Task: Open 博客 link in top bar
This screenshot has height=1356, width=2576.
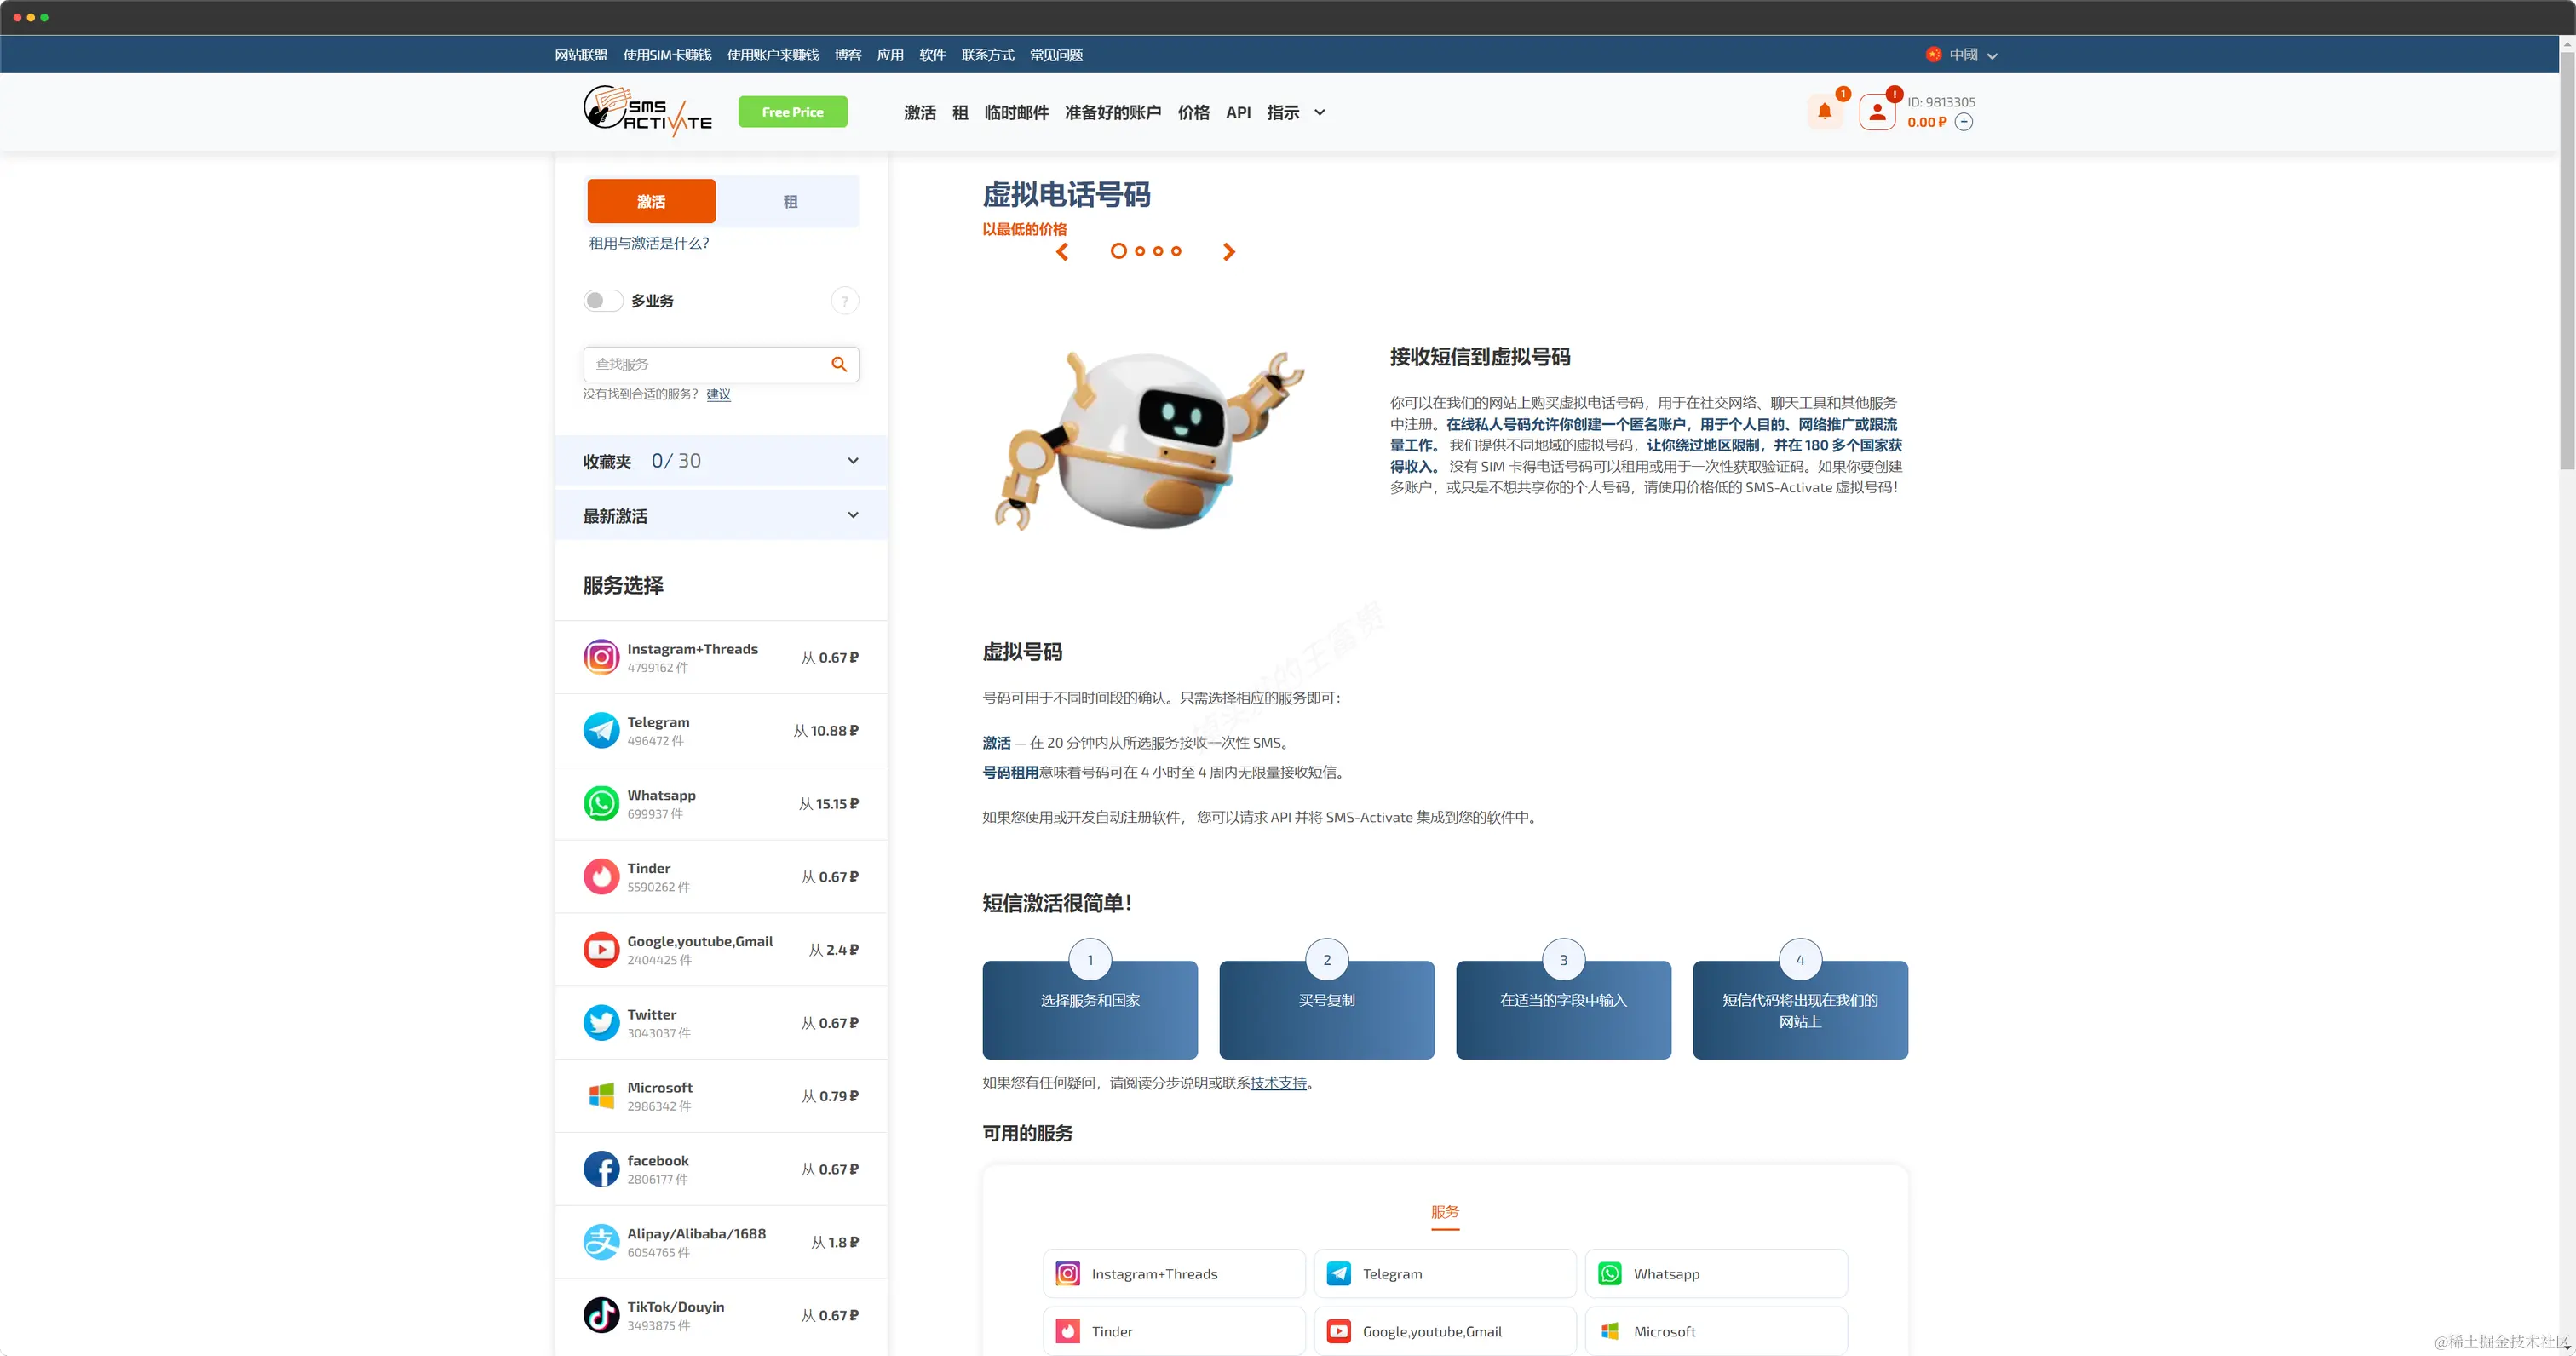Action: tap(848, 55)
